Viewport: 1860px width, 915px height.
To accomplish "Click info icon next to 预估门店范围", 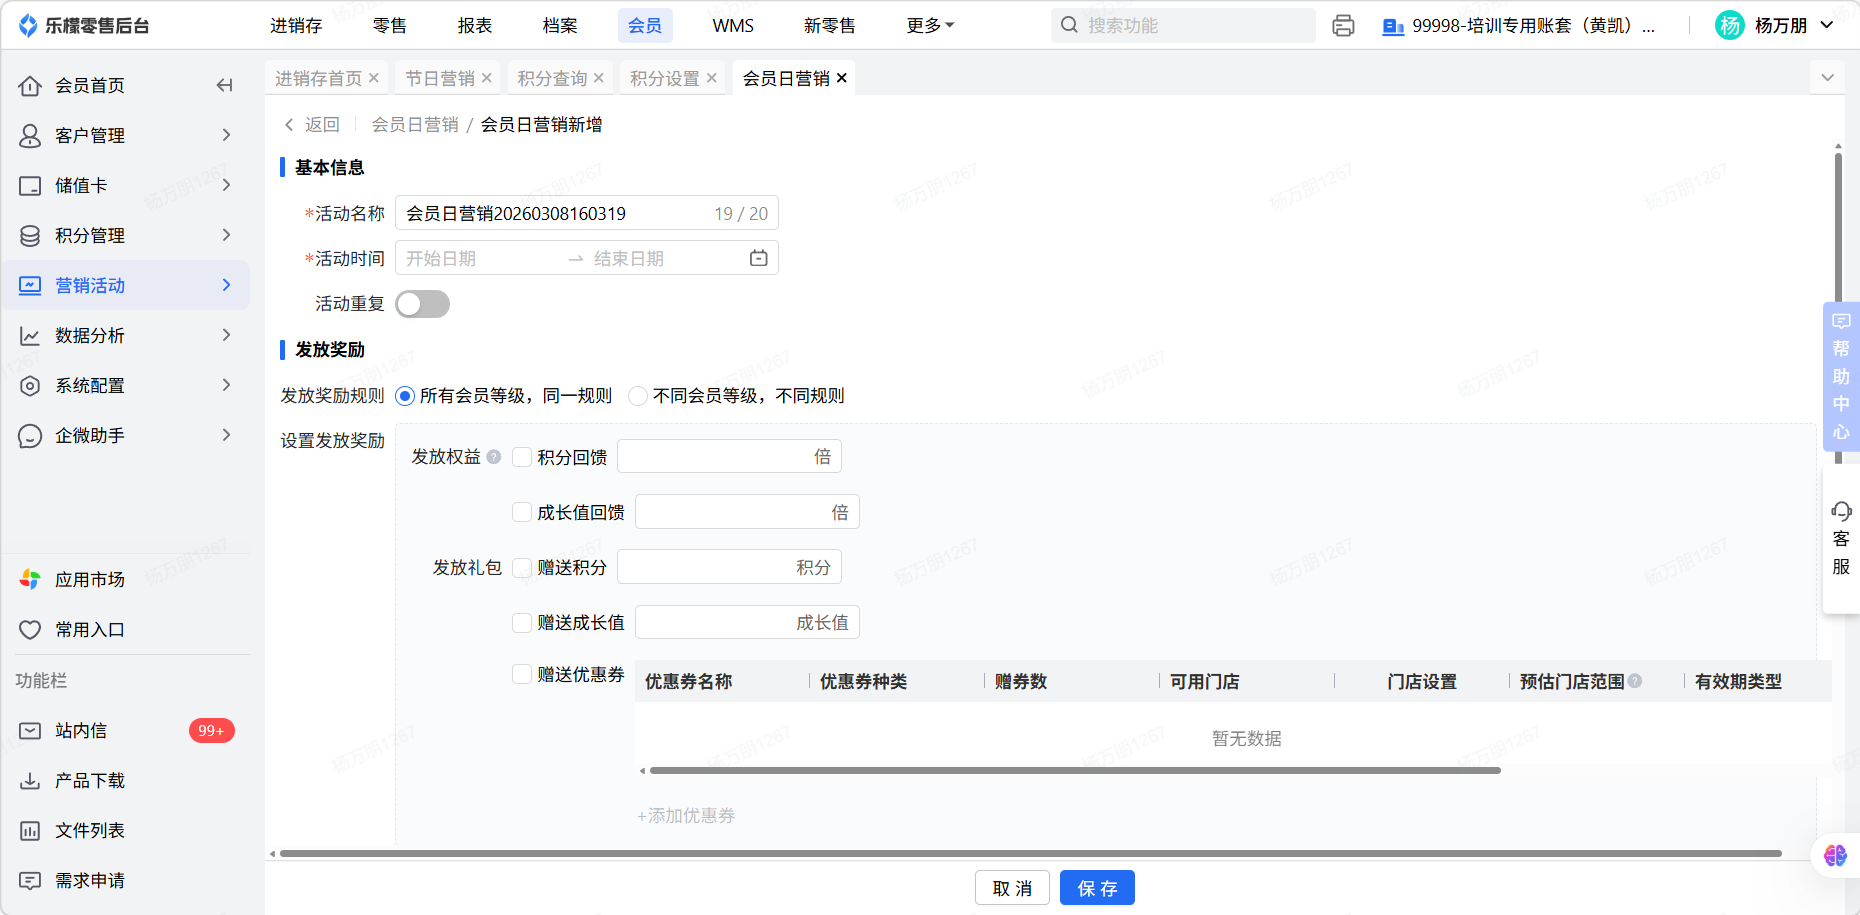I will coord(1635,681).
